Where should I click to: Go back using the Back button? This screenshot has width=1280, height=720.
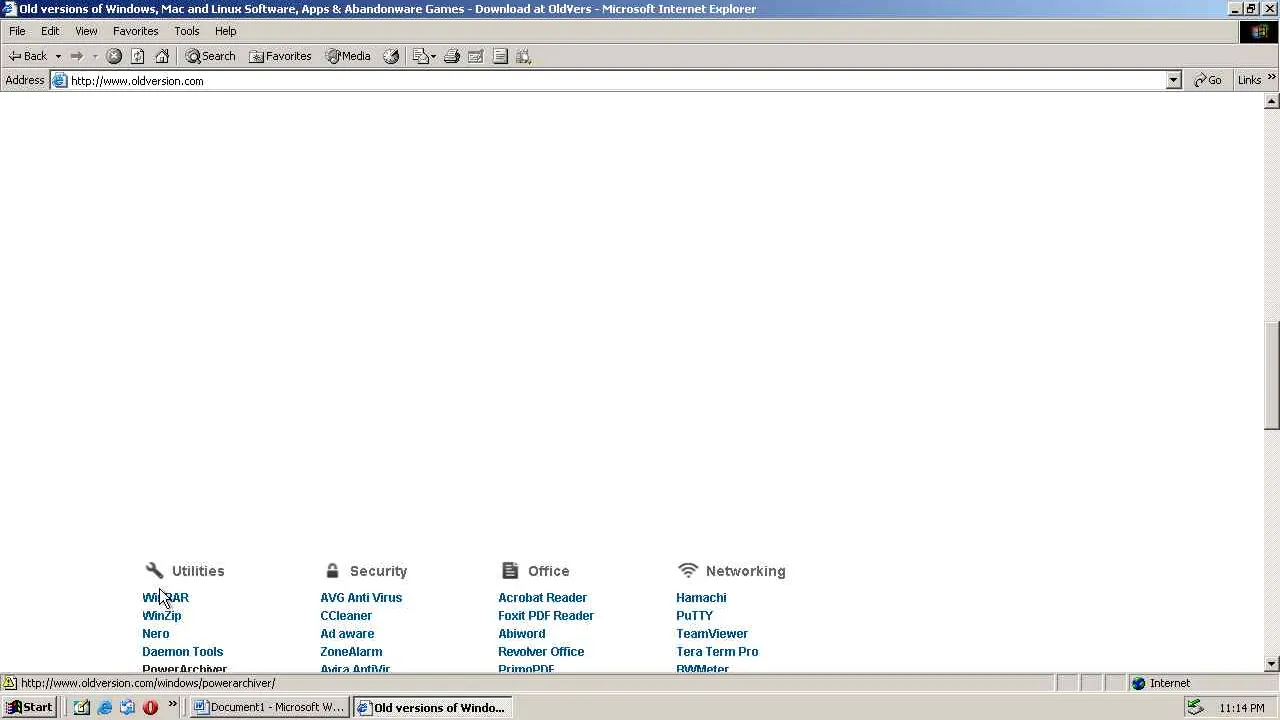click(x=28, y=56)
